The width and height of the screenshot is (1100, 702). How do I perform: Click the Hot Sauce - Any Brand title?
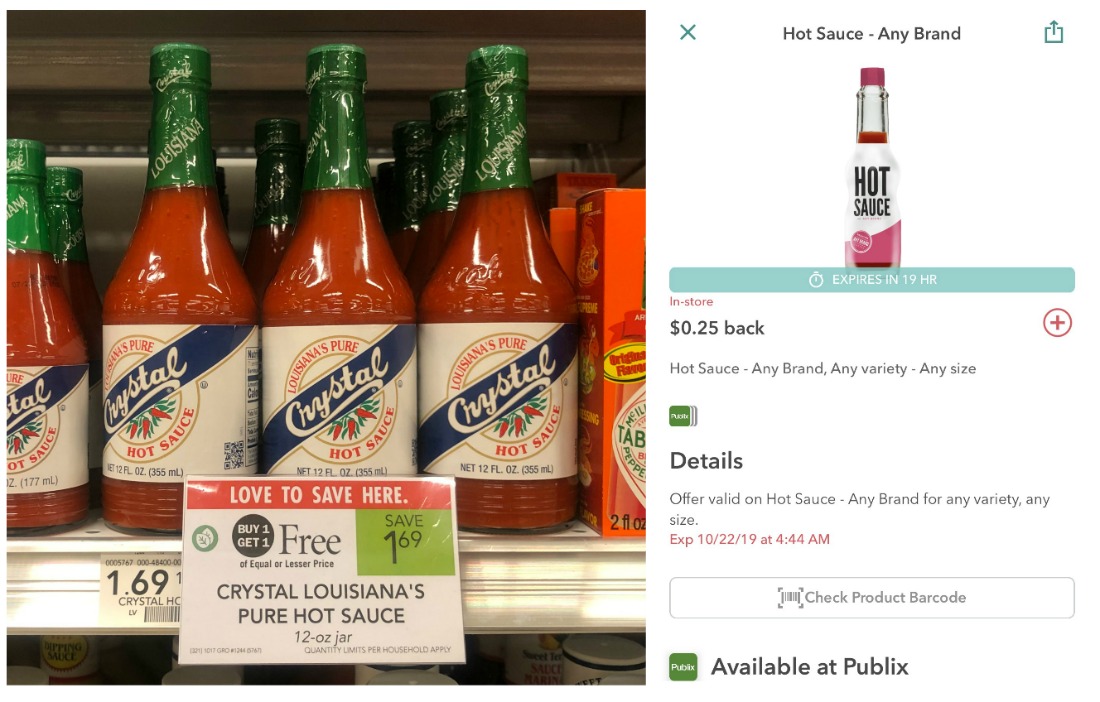click(x=871, y=34)
